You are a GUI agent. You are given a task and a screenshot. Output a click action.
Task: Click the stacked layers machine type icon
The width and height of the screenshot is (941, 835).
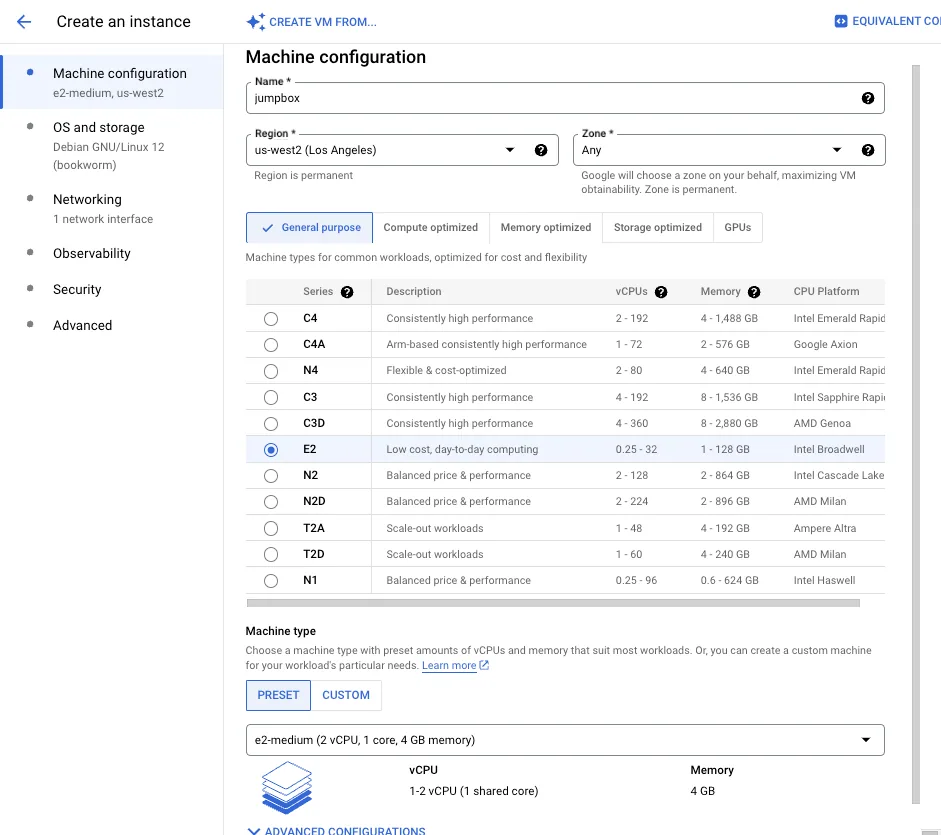pos(287,787)
